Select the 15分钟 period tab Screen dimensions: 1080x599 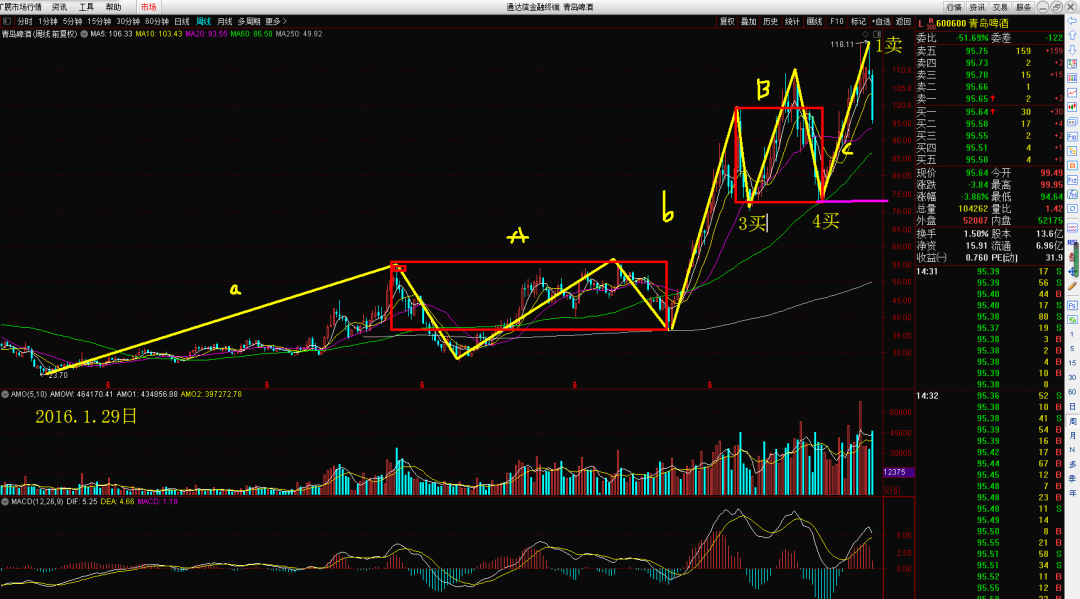coord(99,22)
